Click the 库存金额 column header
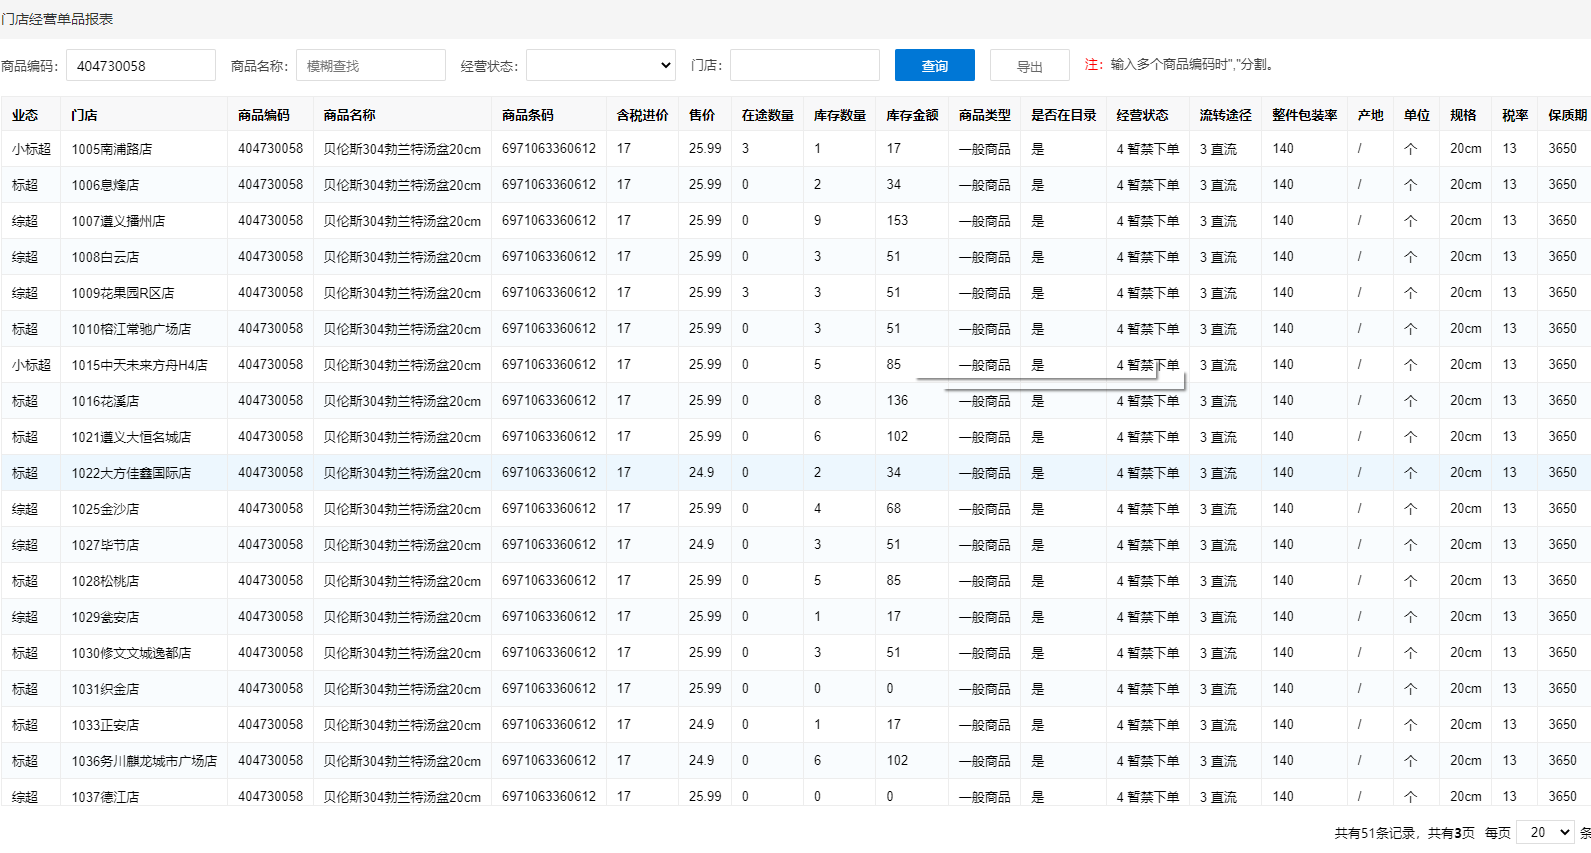This screenshot has width=1591, height=853. click(x=912, y=115)
